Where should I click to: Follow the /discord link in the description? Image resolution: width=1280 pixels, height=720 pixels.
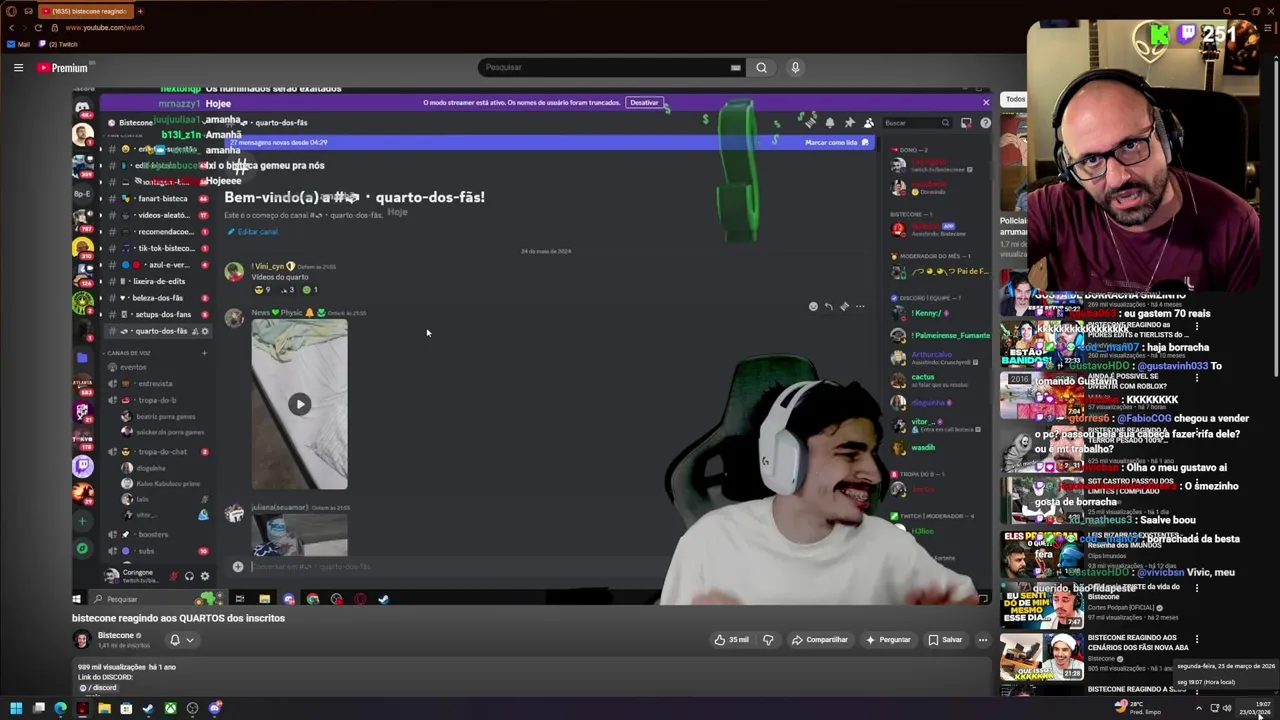pyautogui.click(x=98, y=688)
